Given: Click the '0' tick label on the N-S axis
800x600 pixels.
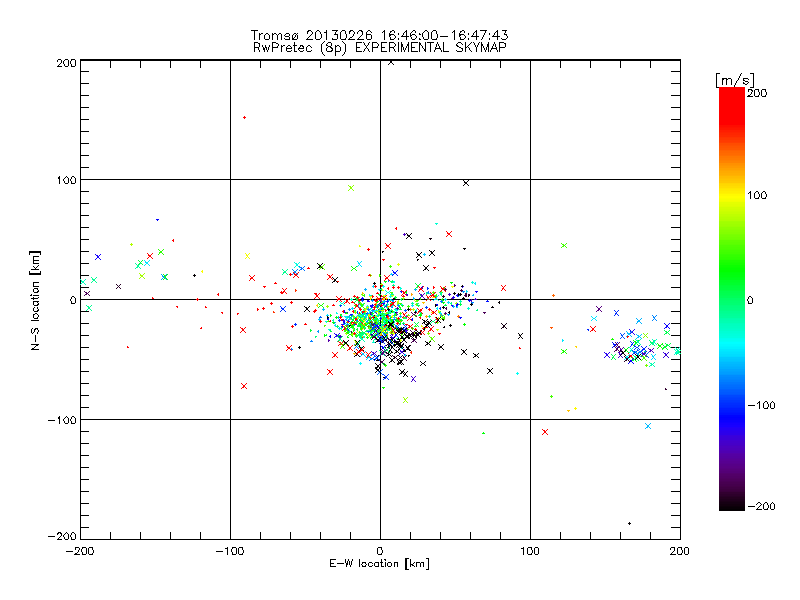Looking at the screenshot, I should click(73, 301).
